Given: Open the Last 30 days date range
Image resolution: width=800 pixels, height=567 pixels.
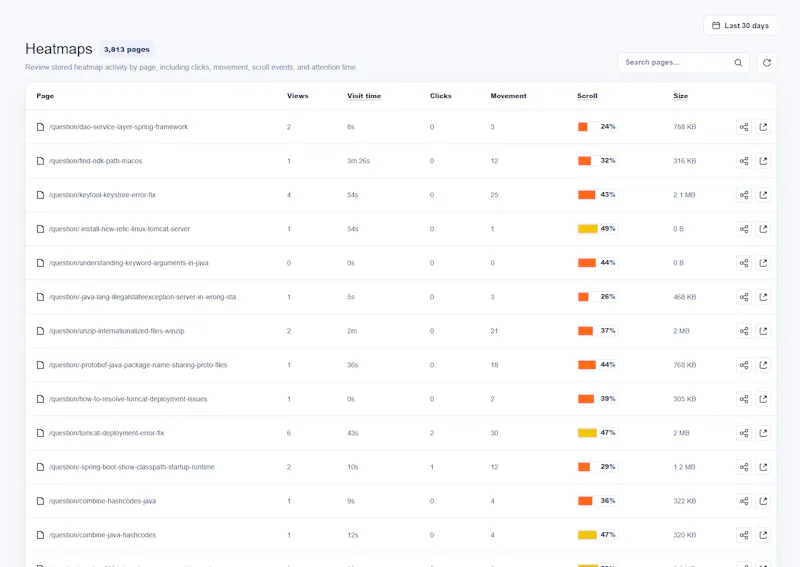Looking at the screenshot, I should pyautogui.click(x=740, y=26).
